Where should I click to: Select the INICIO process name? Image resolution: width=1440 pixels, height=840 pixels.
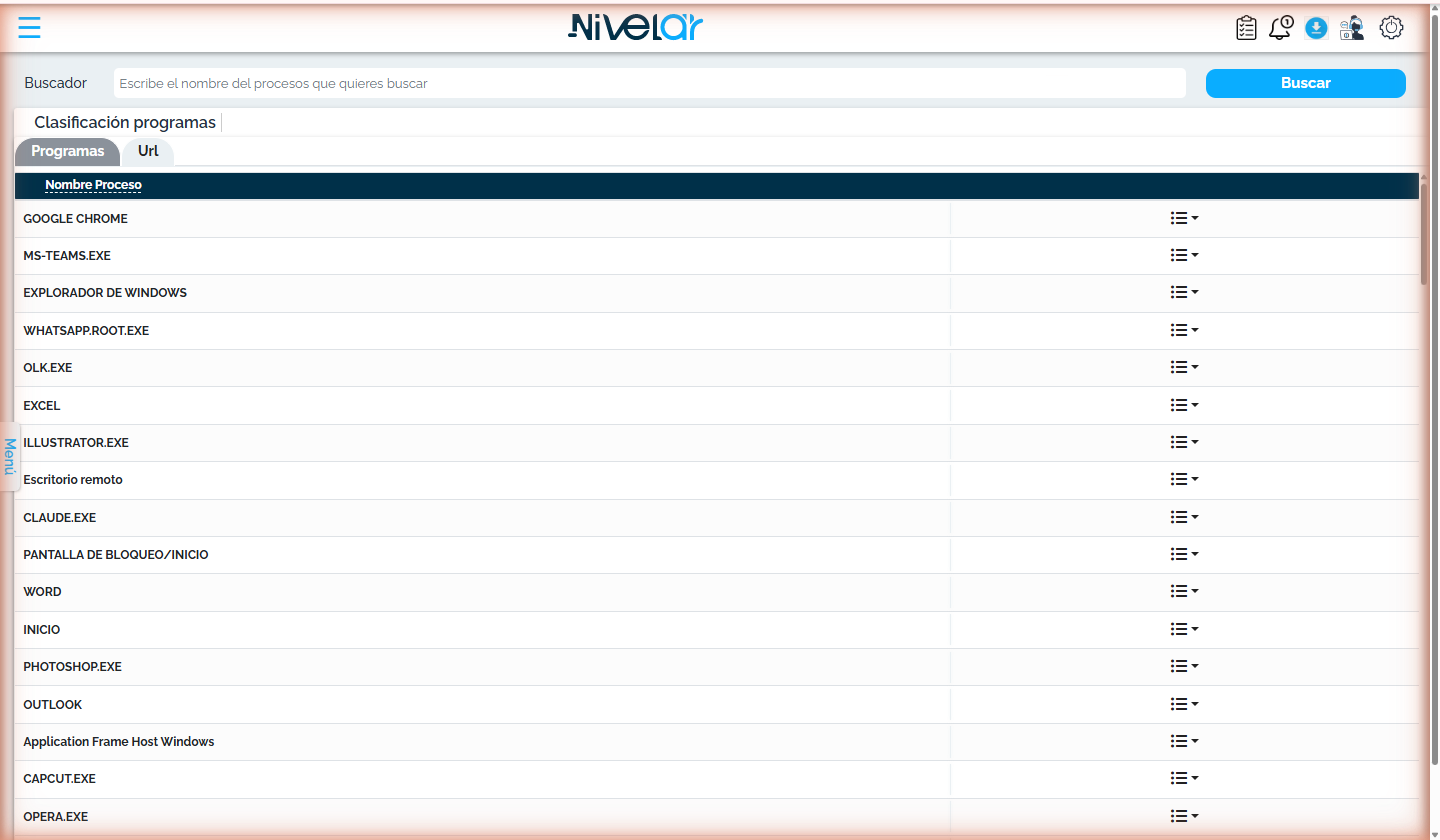point(42,629)
